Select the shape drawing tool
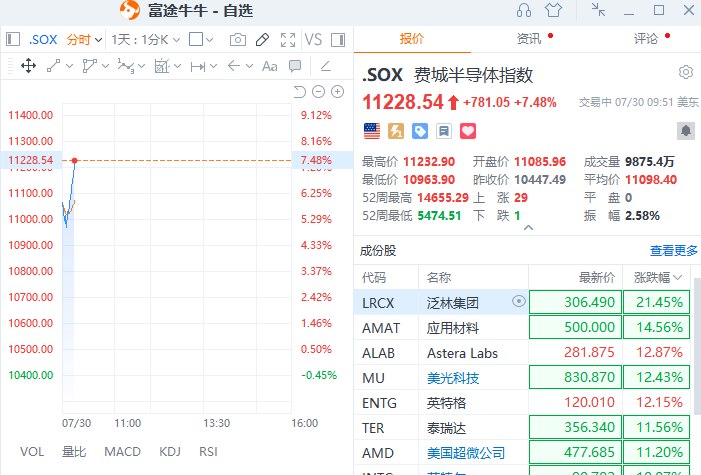The height and width of the screenshot is (475, 701). point(89,66)
